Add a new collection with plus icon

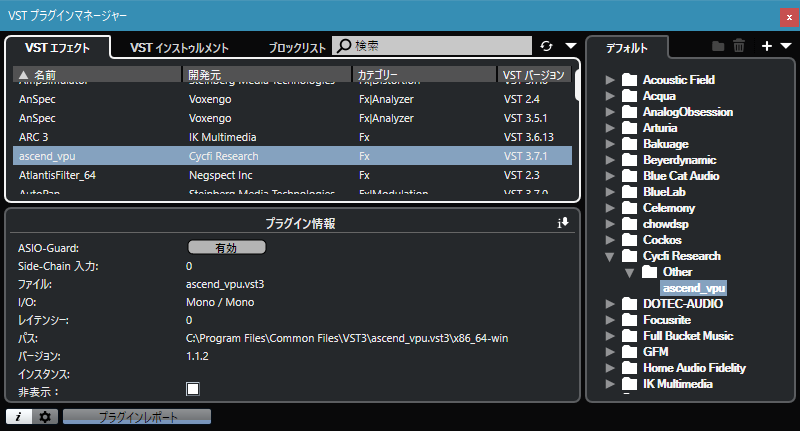tap(766, 46)
